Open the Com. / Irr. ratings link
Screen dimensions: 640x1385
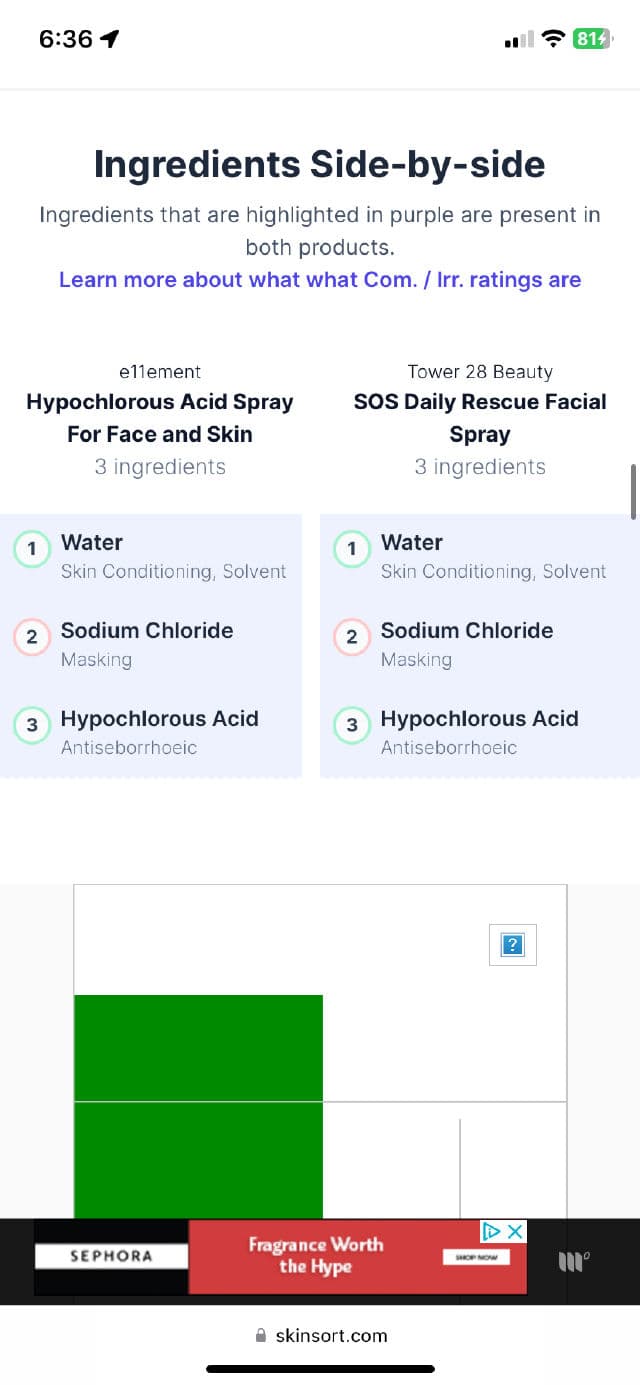pyautogui.click(x=319, y=280)
